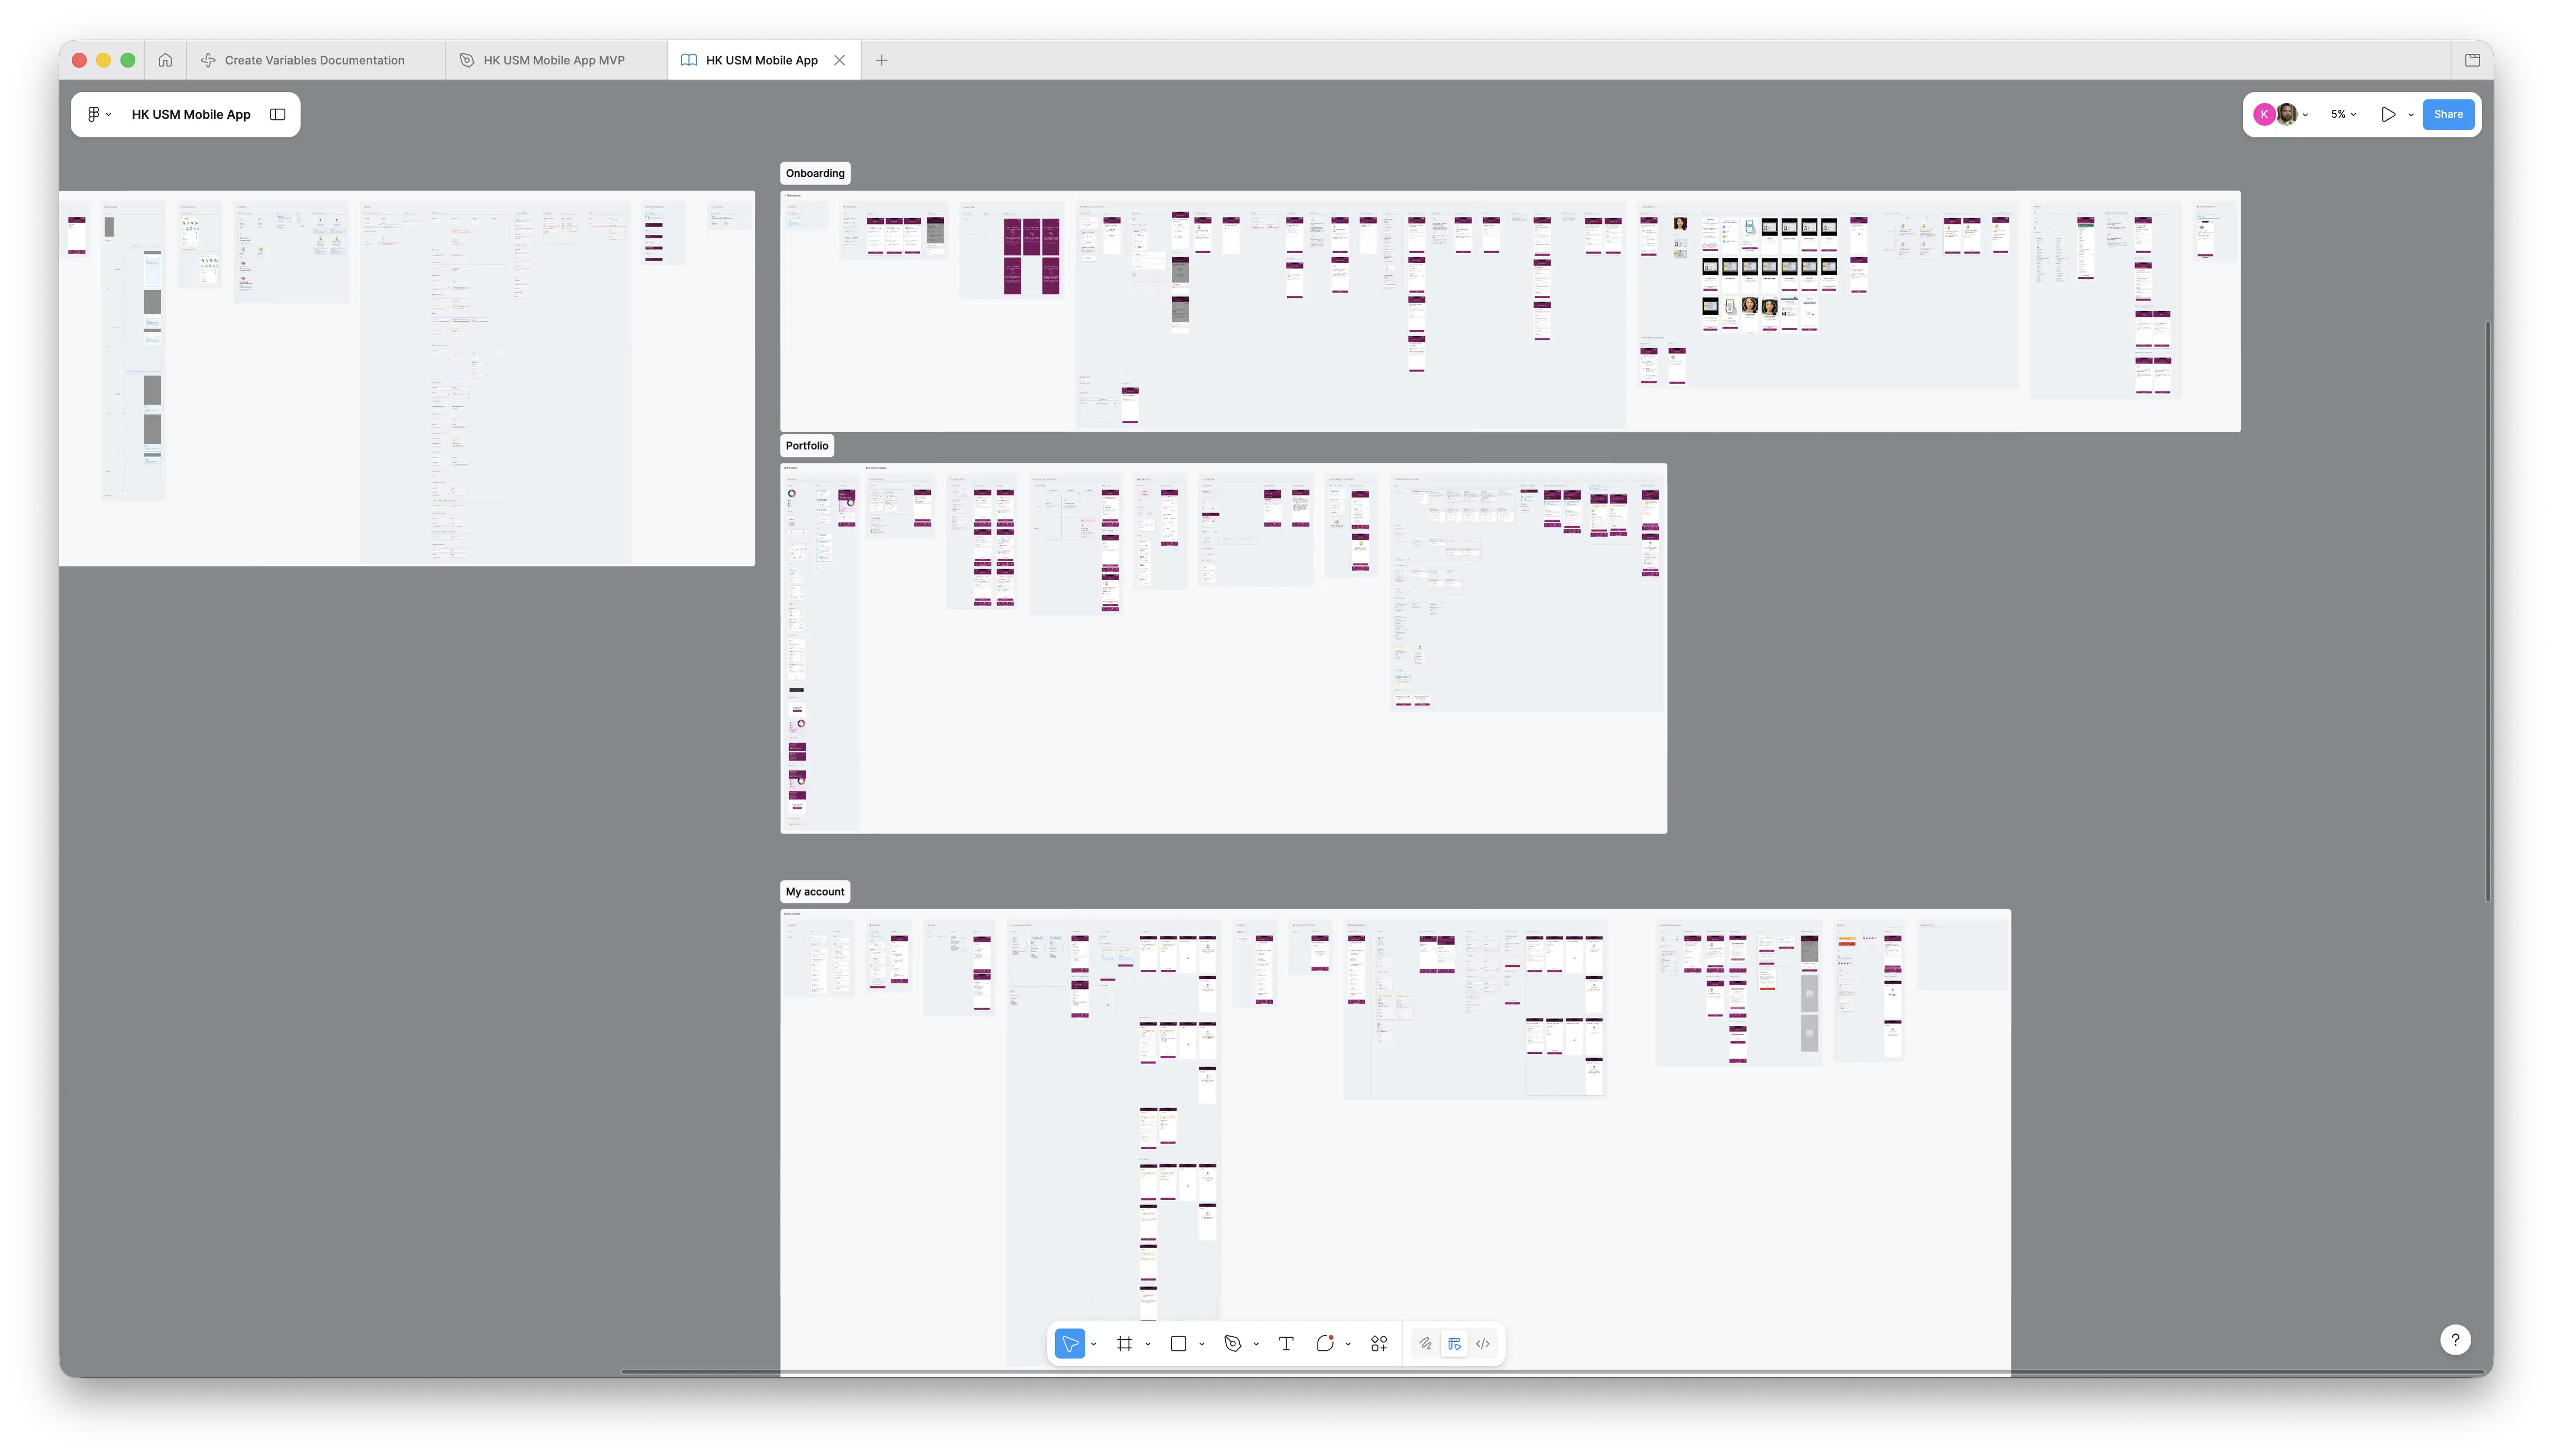Switch to HK USM Mobile App MVP tab

(554, 60)
